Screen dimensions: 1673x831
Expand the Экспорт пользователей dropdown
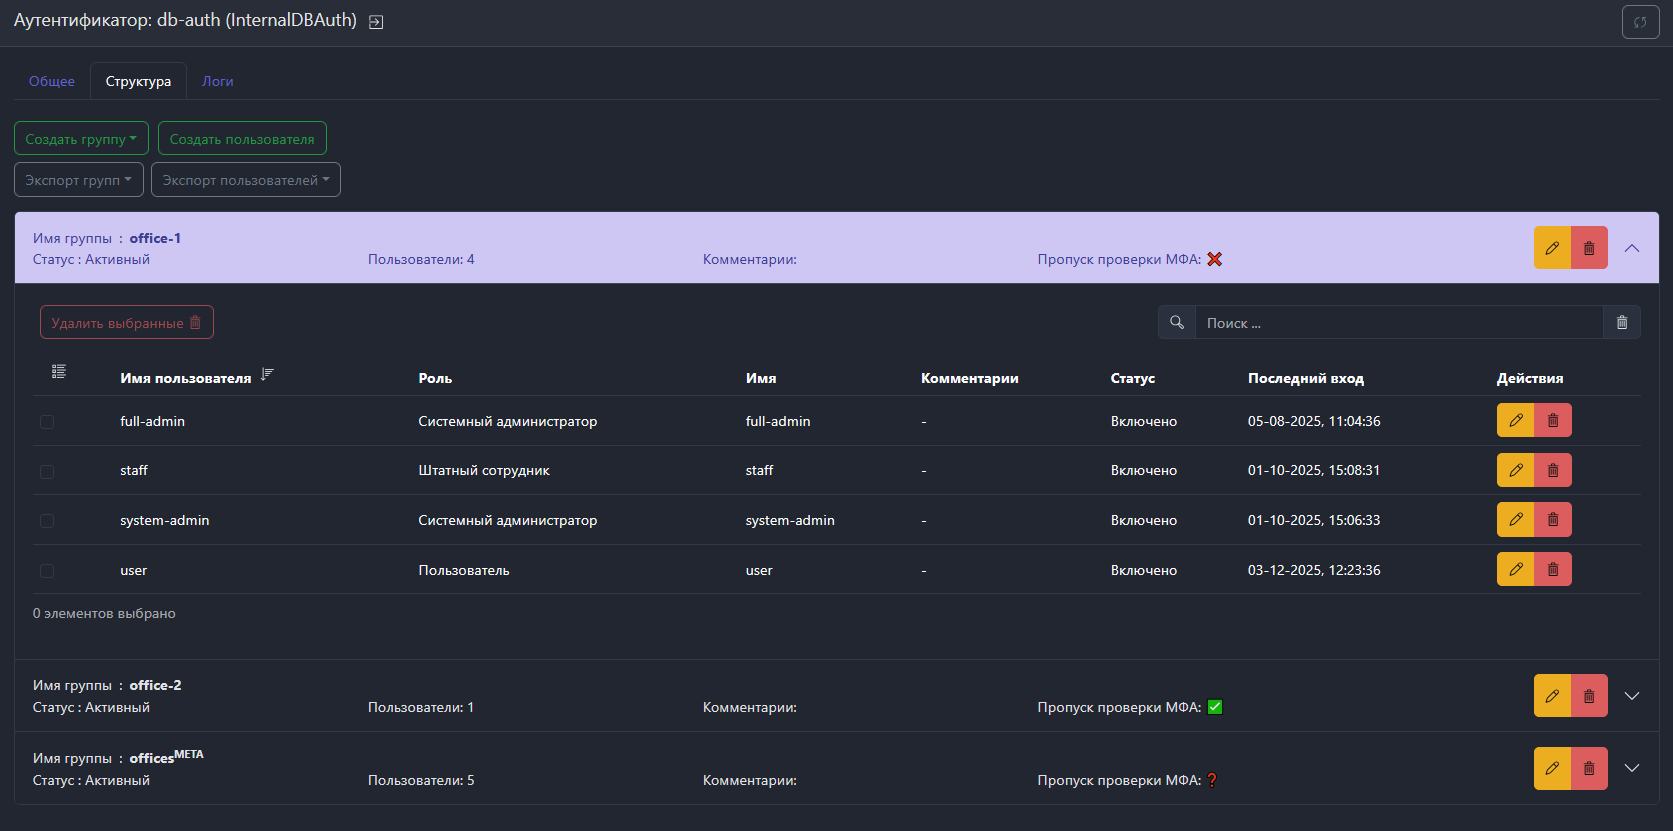pos(245,180)
